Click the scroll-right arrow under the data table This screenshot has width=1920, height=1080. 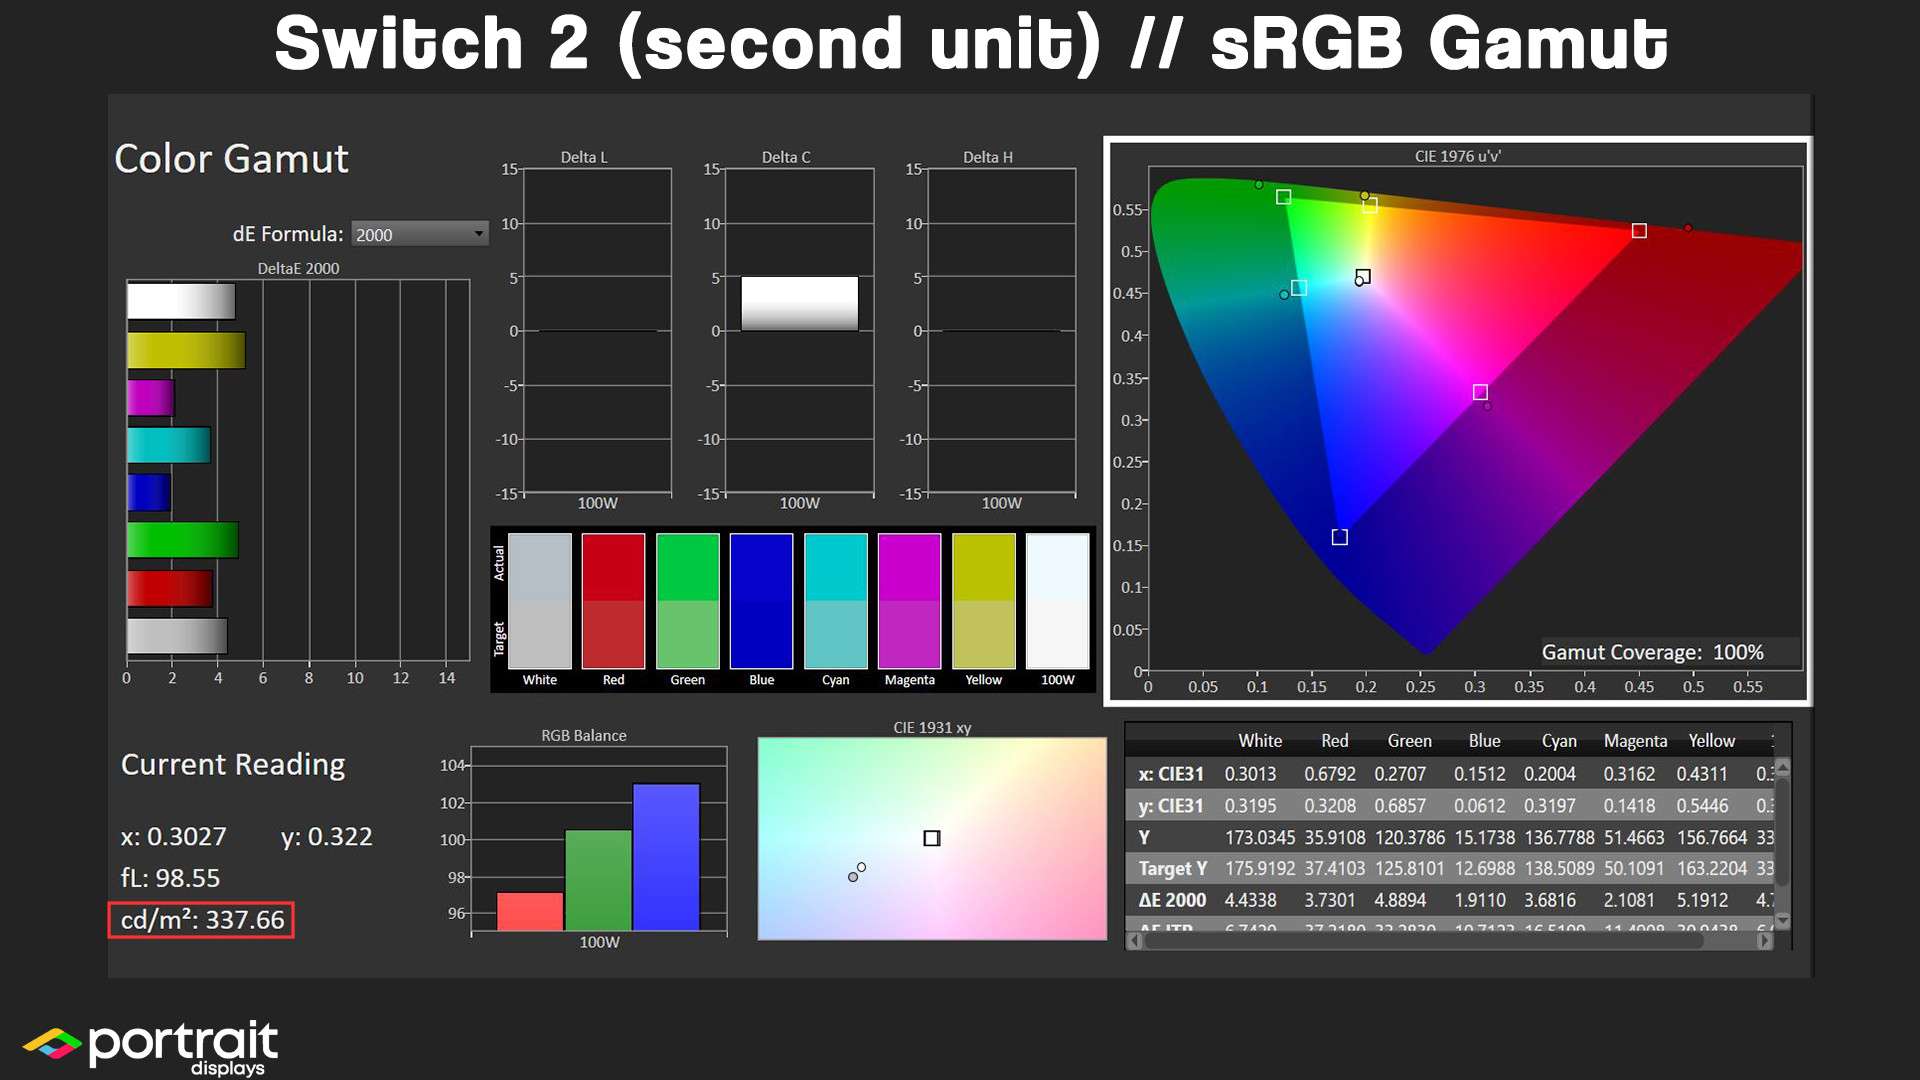pyautogui.click(x=1765, y=940)
